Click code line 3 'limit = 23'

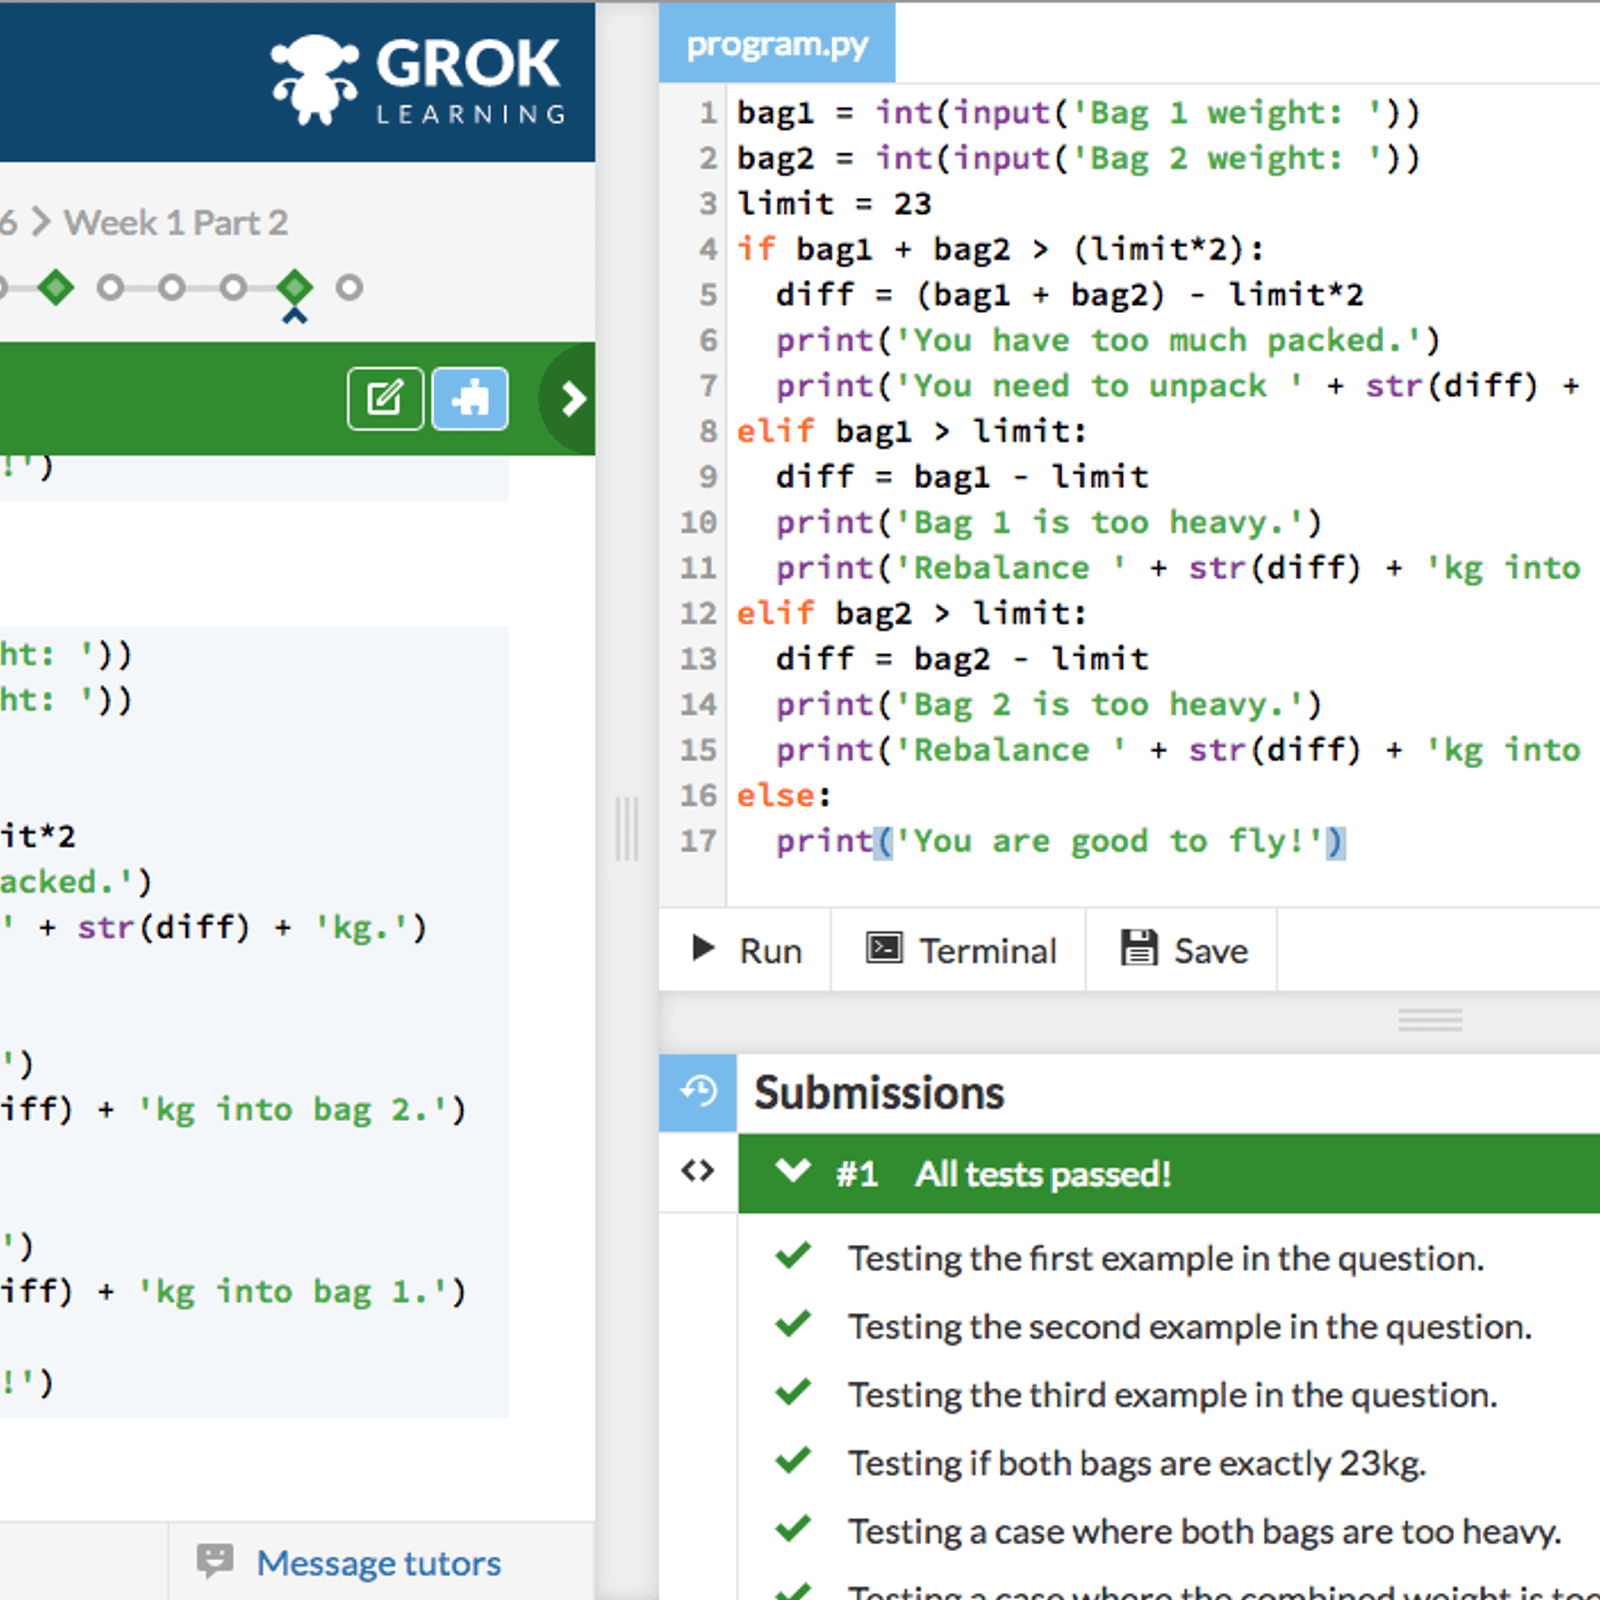point(834,204)
